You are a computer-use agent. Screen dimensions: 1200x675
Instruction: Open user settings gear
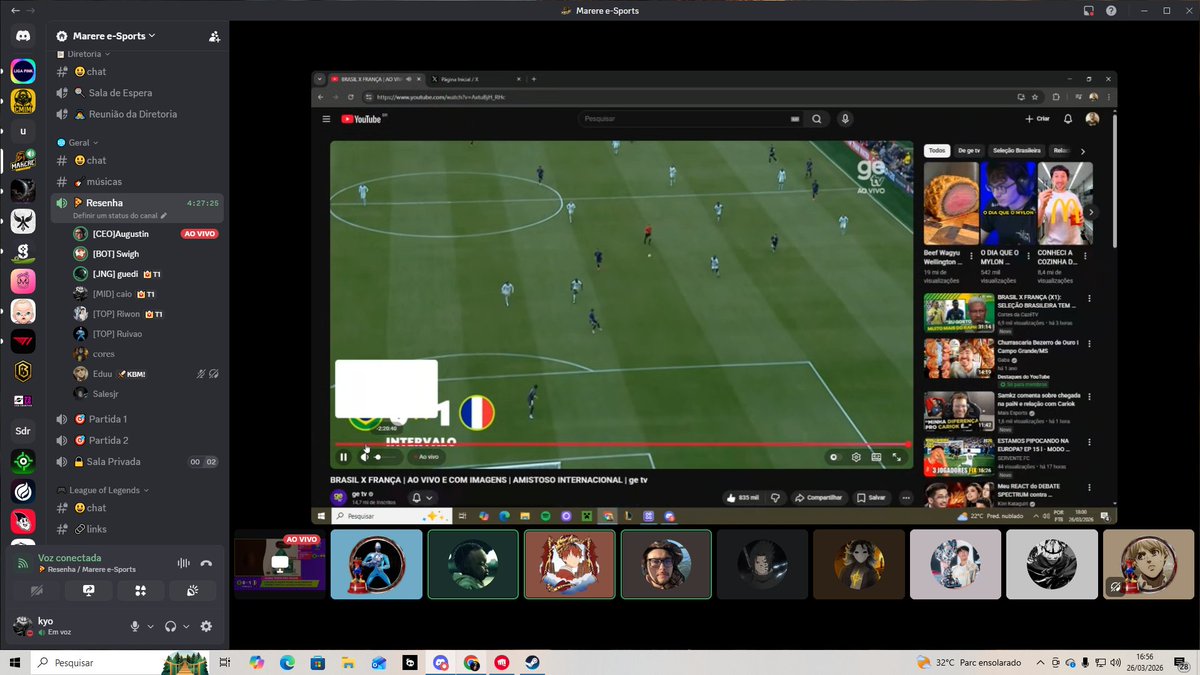click(206, 626)
